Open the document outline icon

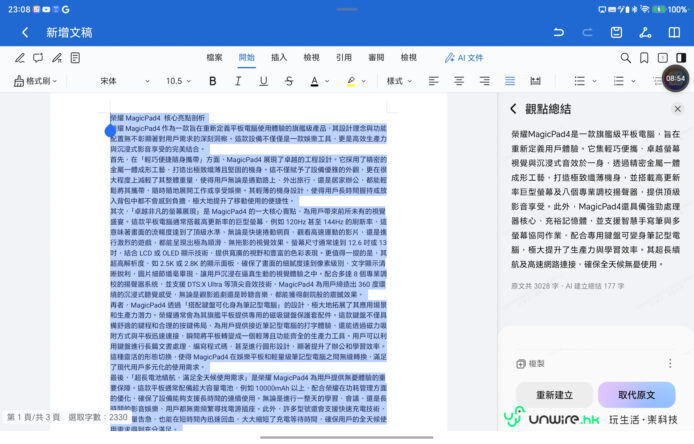[75, 58]
